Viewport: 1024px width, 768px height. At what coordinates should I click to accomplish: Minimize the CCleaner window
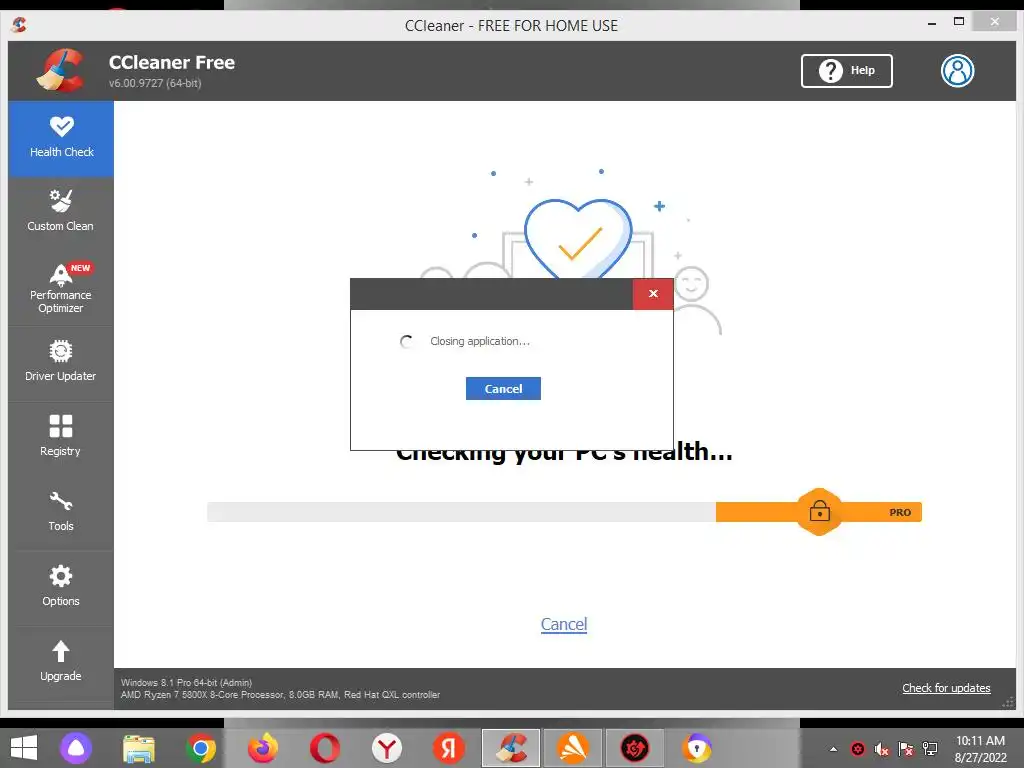pyautogui.click(x=932, y=24)
